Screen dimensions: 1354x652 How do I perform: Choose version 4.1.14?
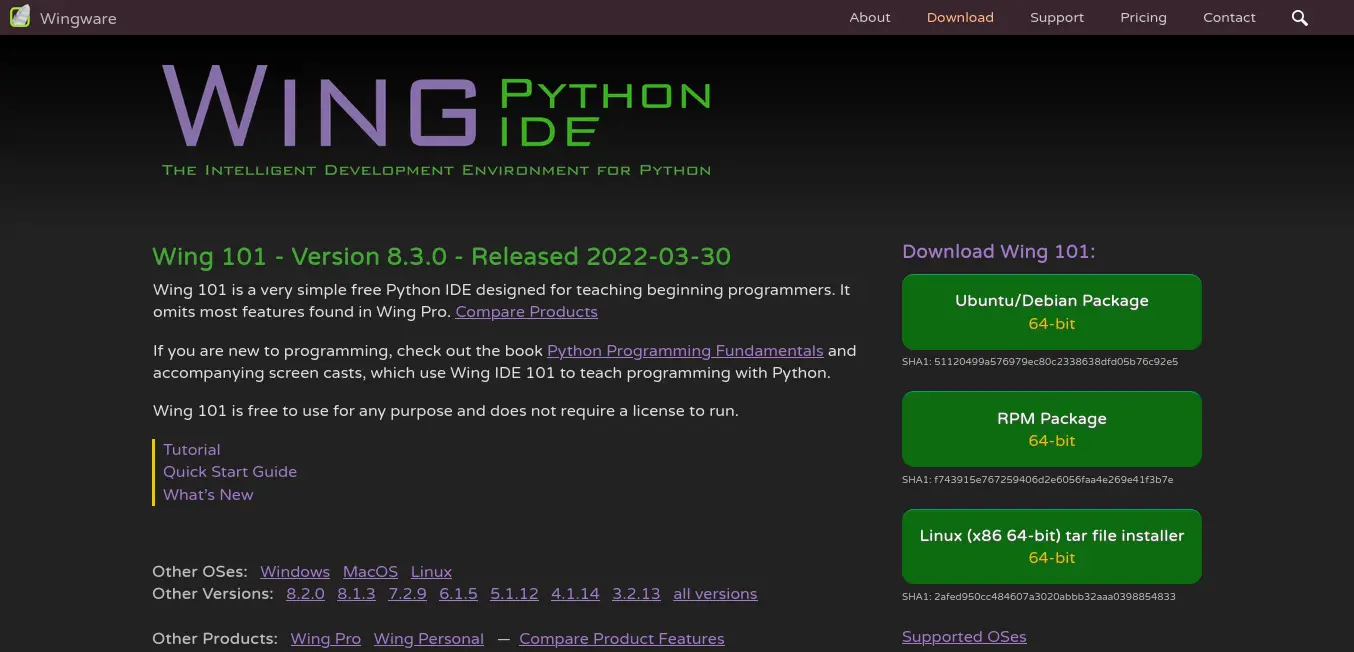(575, 594)
